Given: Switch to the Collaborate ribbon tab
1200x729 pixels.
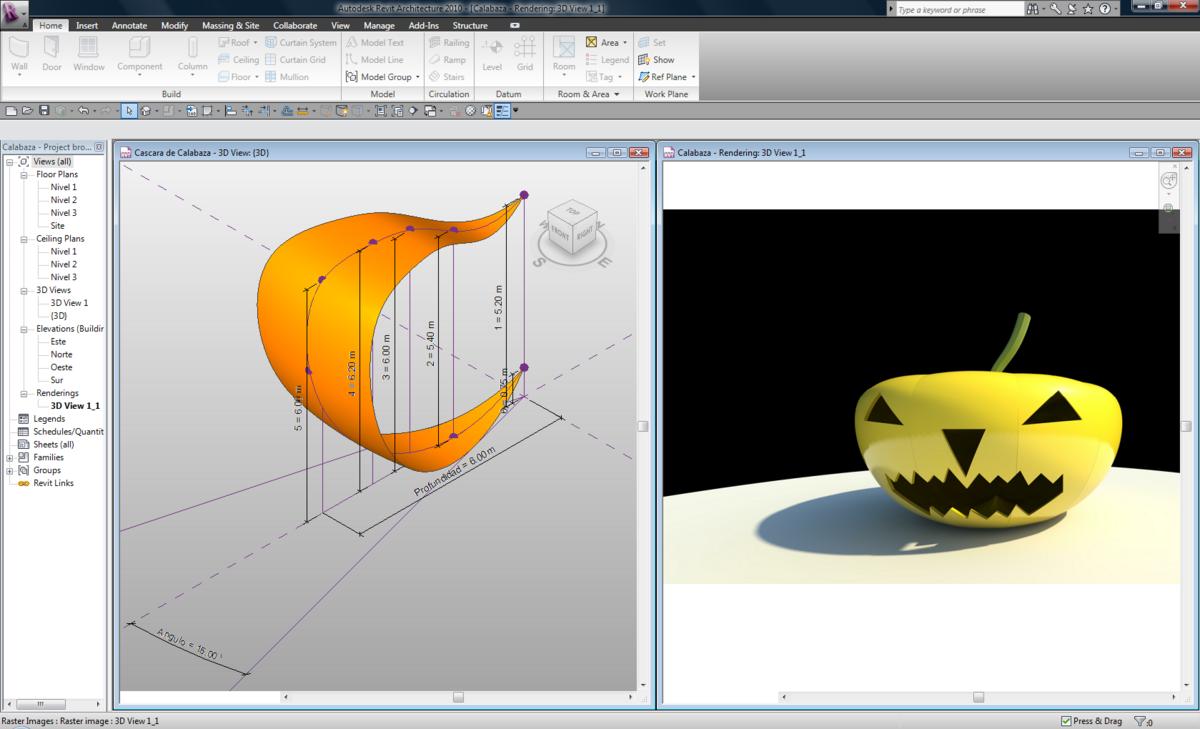Looking at the screenshot, I should [295, 25].
